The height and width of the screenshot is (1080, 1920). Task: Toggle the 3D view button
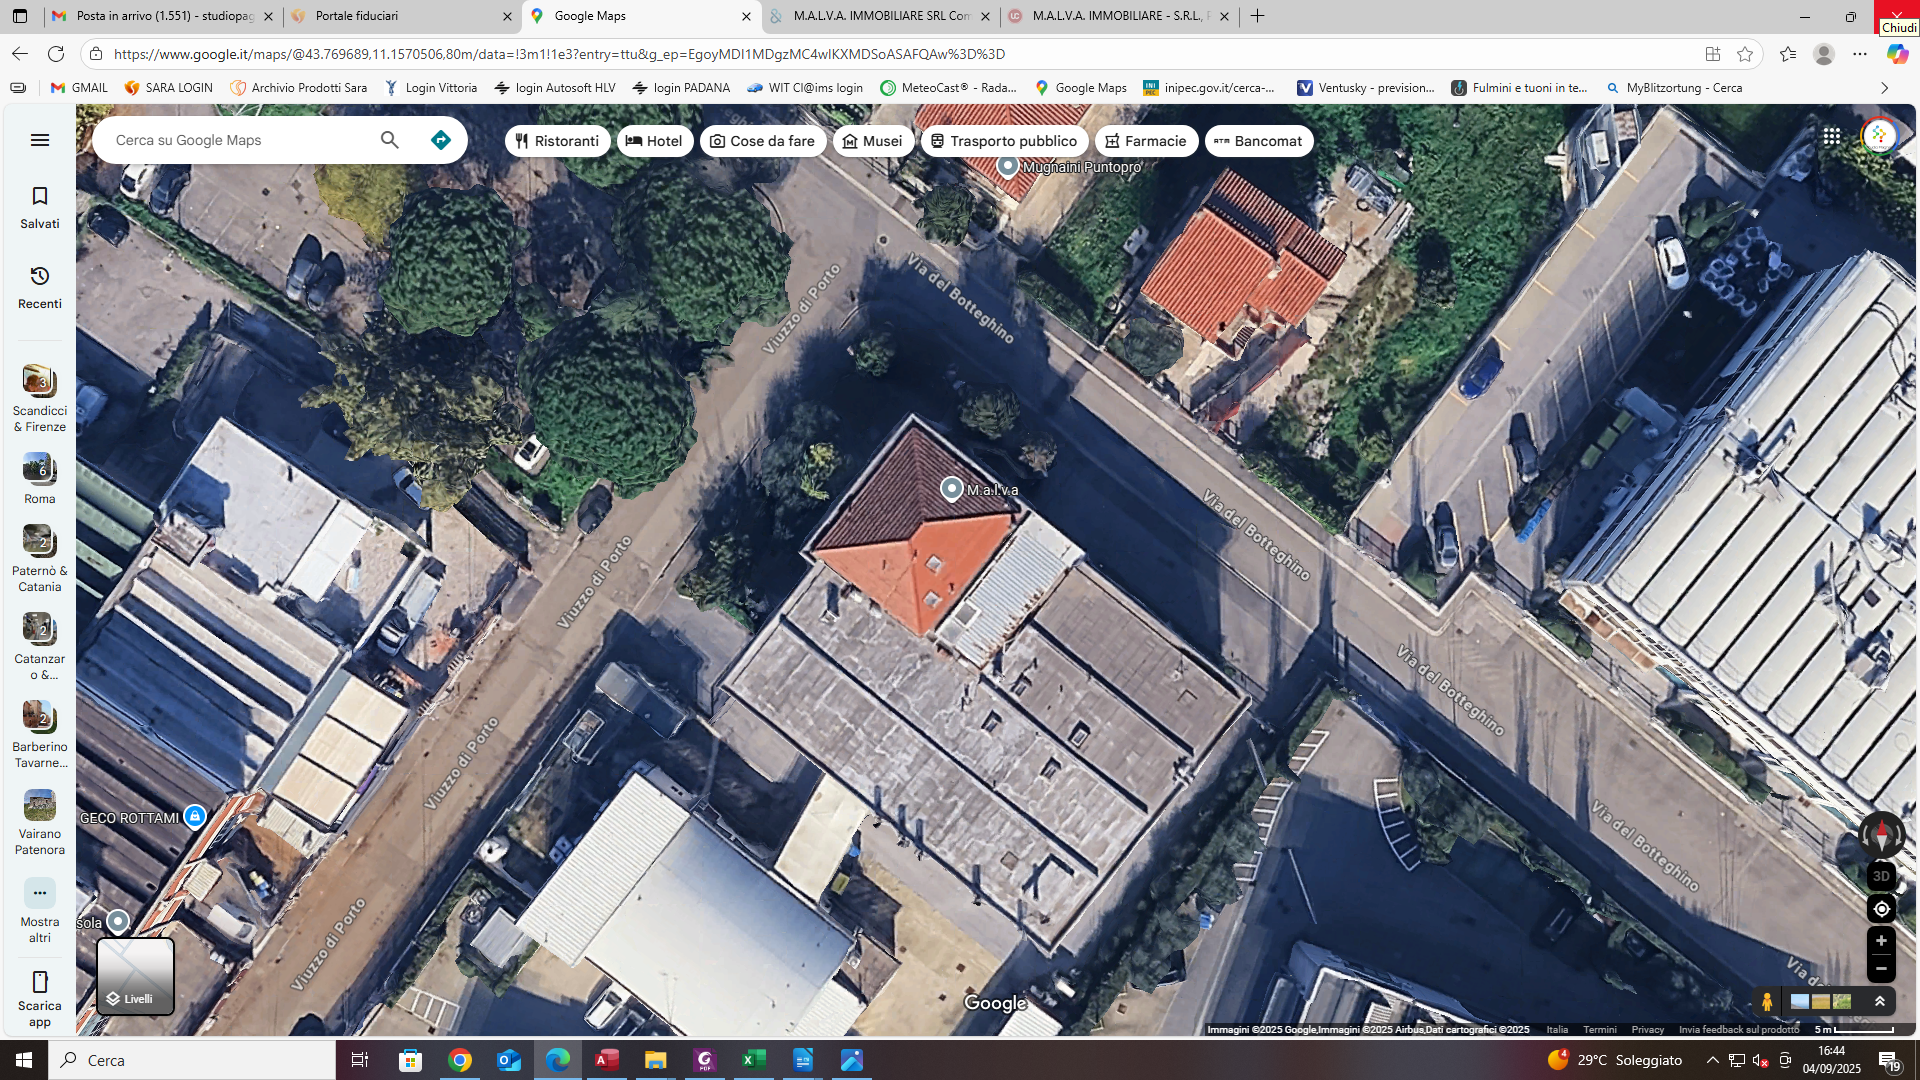(x=1881, y=876)
